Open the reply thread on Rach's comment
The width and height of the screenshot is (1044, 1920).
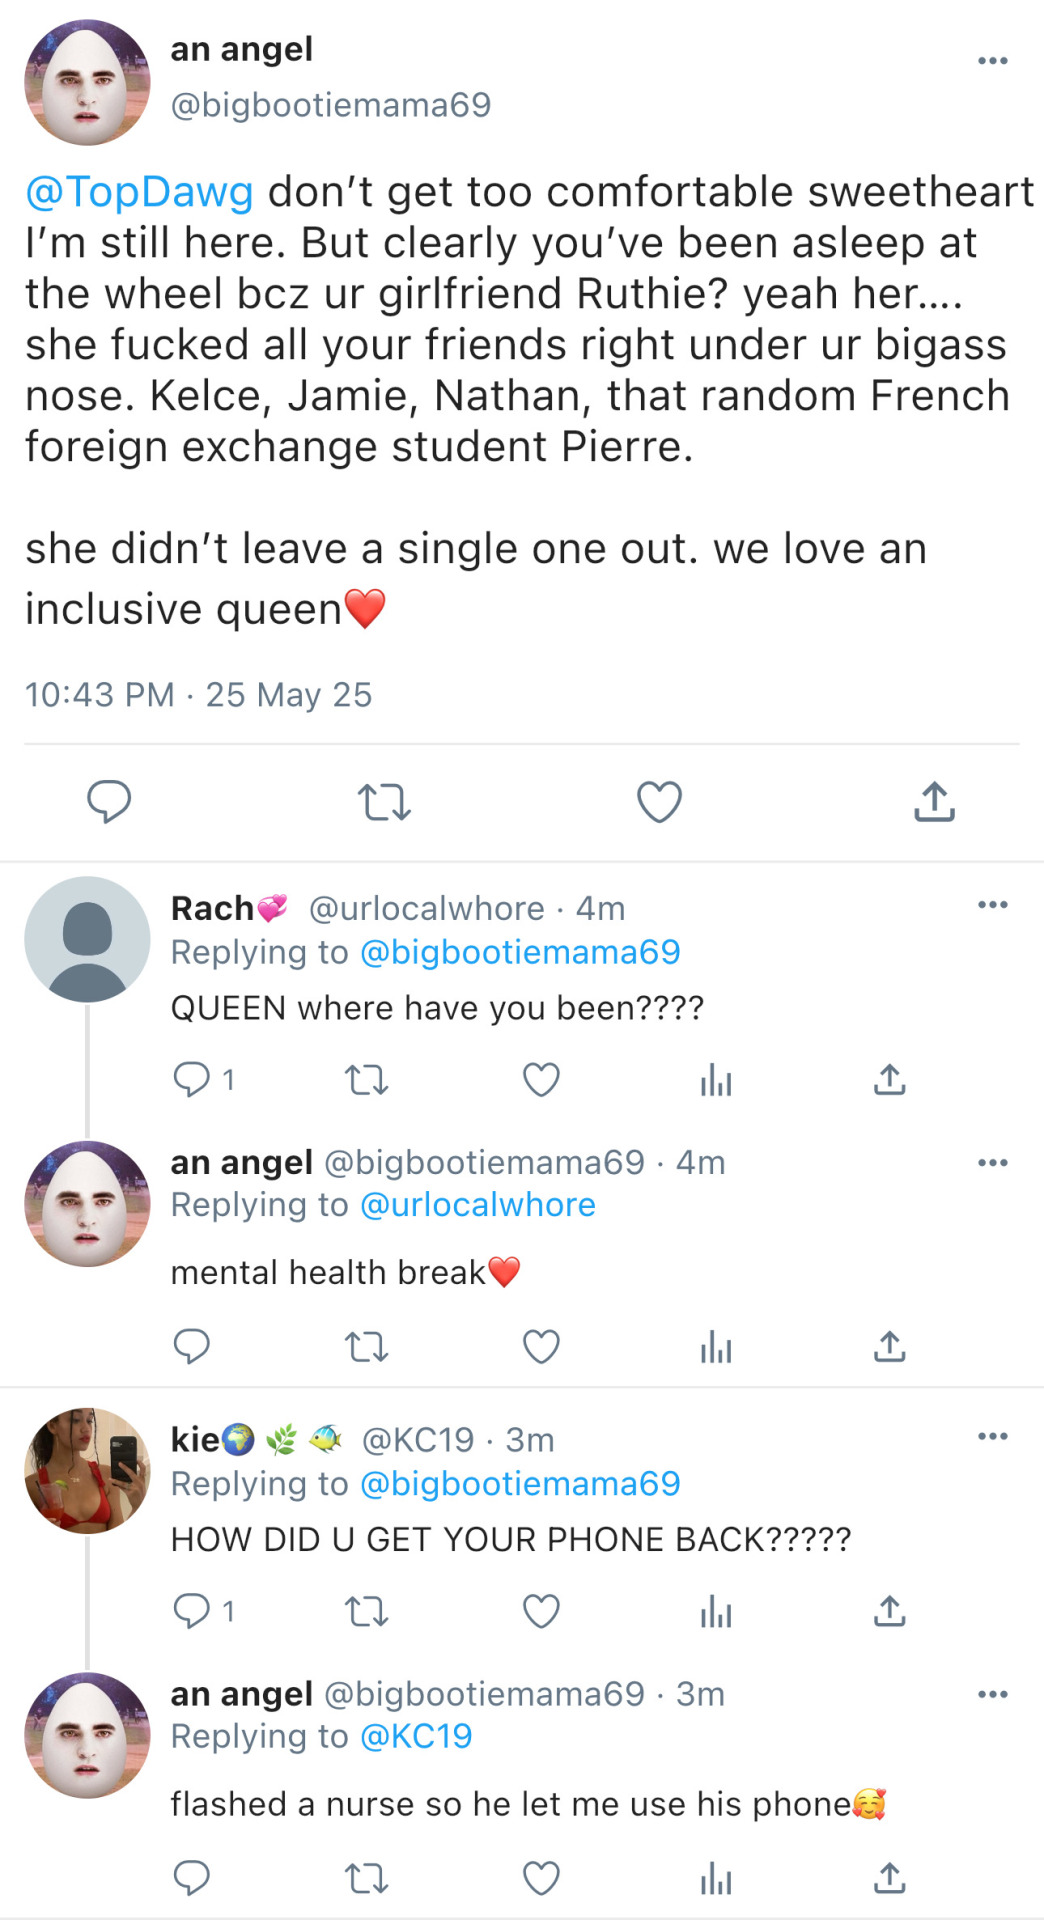(x=192, y=1080)
